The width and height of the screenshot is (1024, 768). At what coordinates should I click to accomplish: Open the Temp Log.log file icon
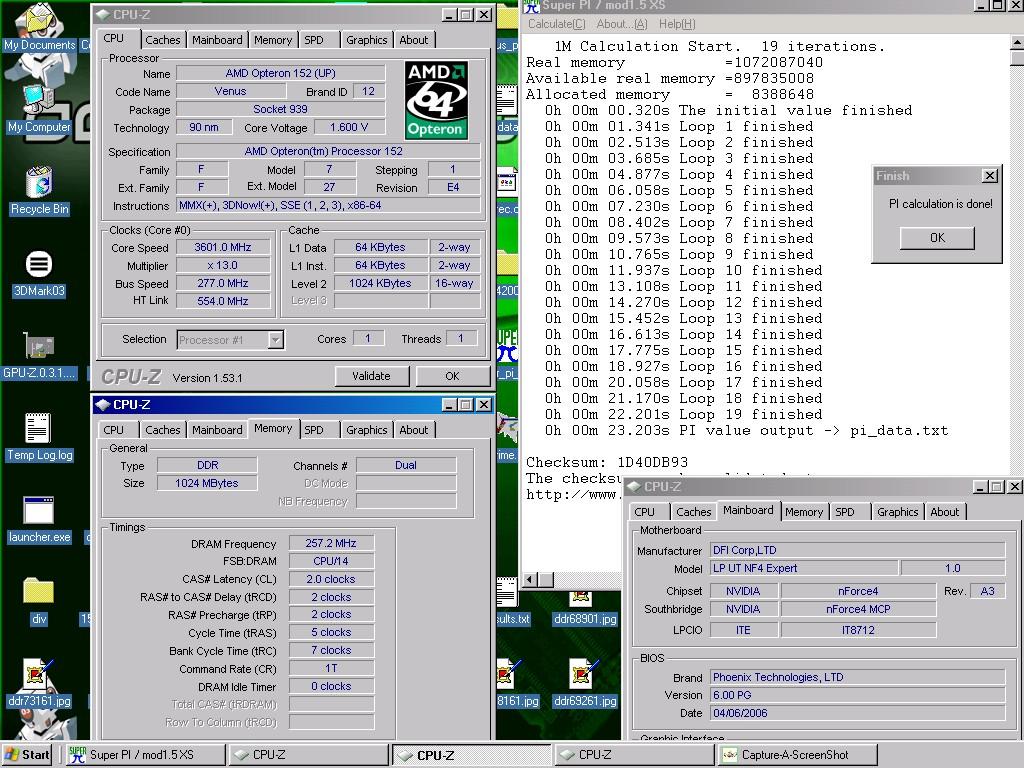point(39,437)
